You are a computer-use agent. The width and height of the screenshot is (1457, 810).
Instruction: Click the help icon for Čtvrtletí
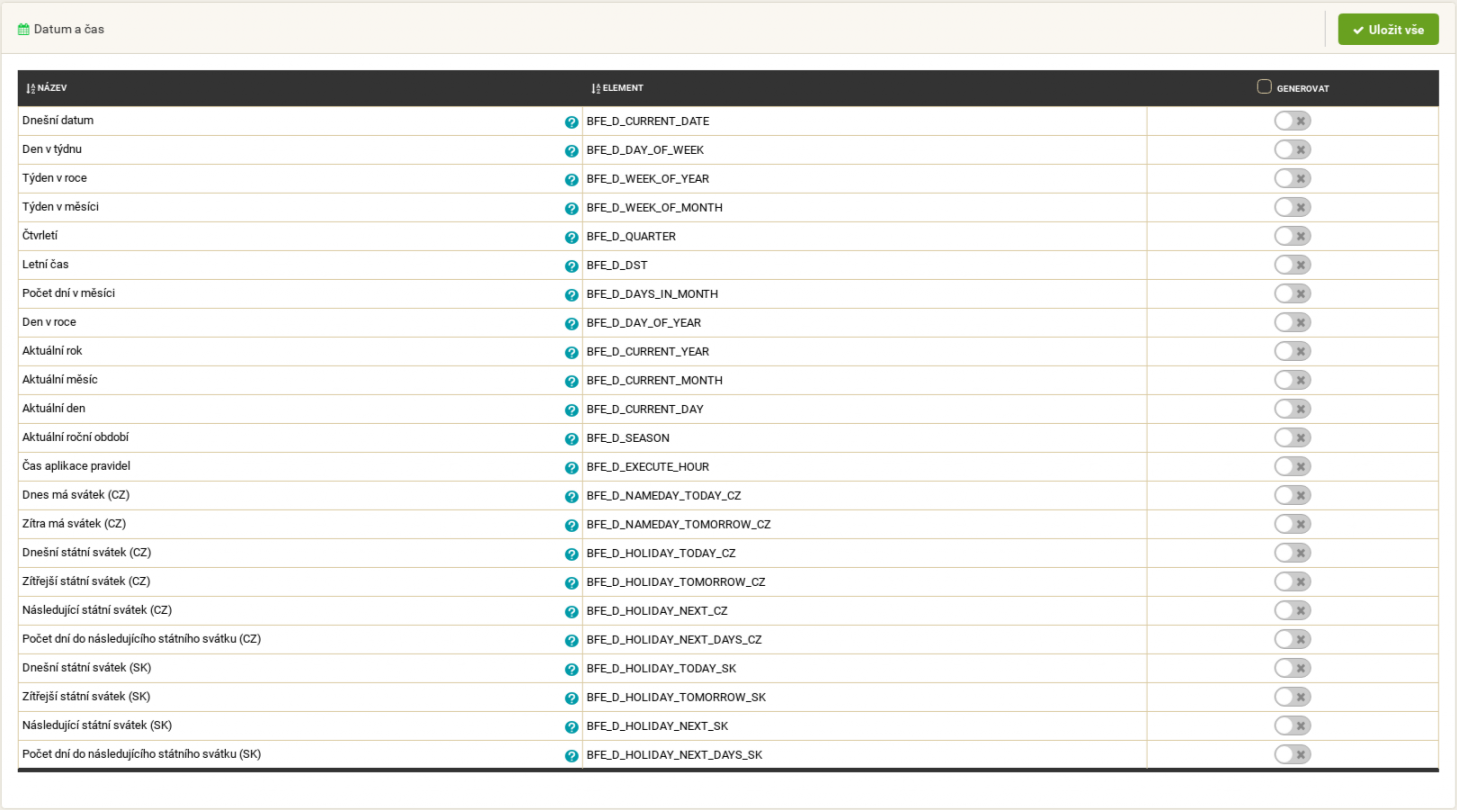click(x=572, y=238)
